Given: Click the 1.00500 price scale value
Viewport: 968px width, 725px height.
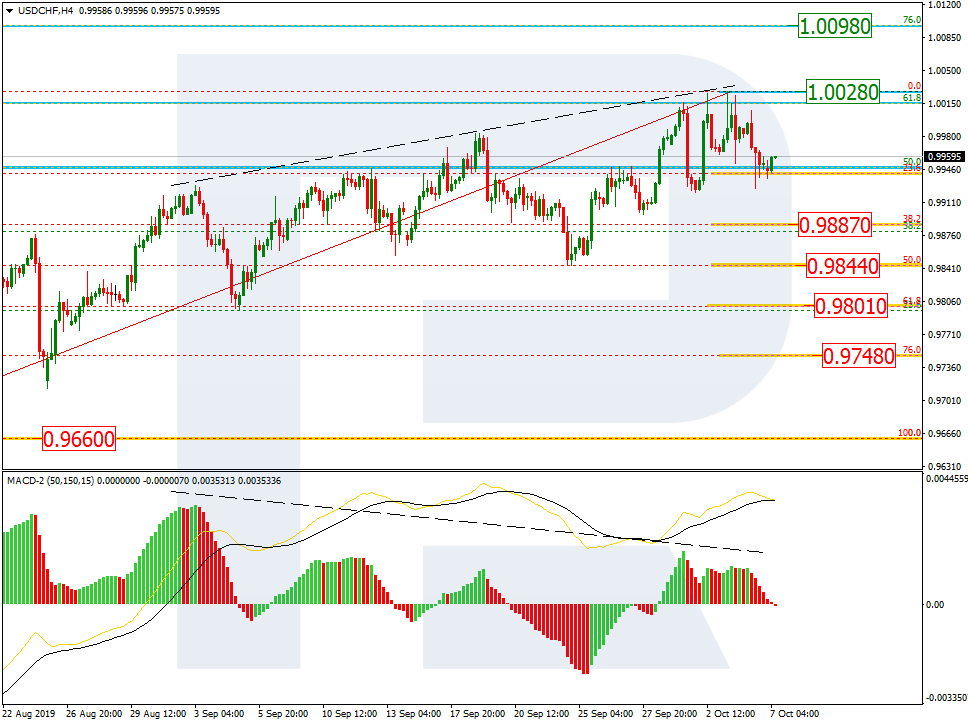Looking at the screenshot, I should pyautogui.click(x=944, y=70).
